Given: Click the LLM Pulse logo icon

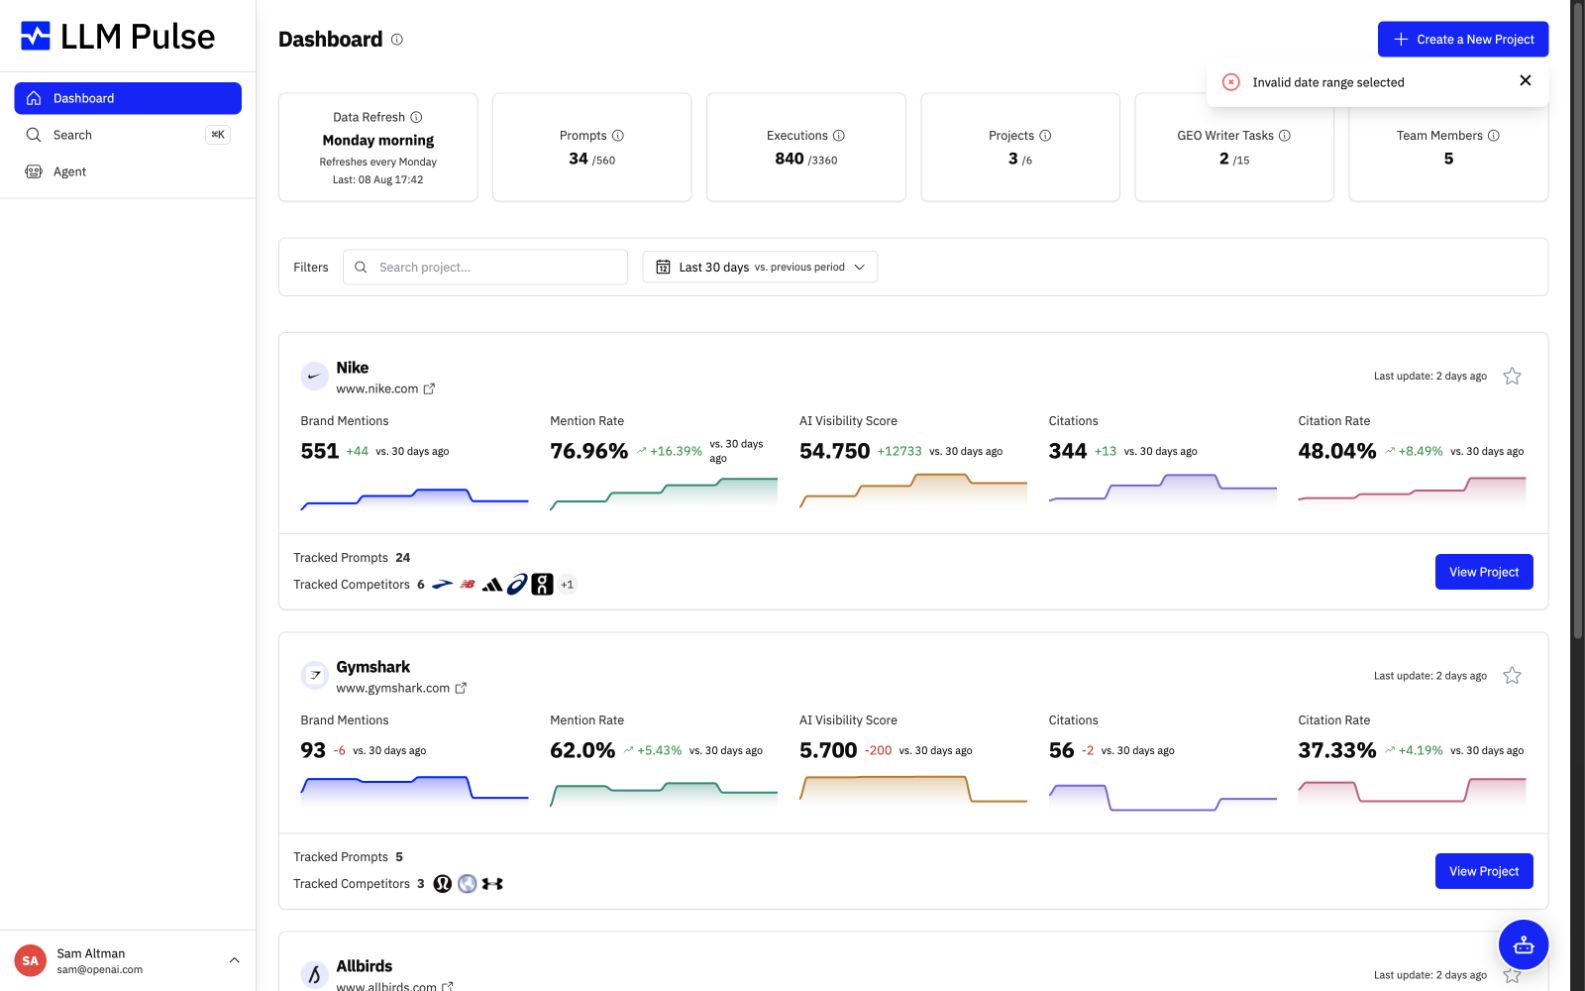Looking at the screenshot, I should coord(35,37).
